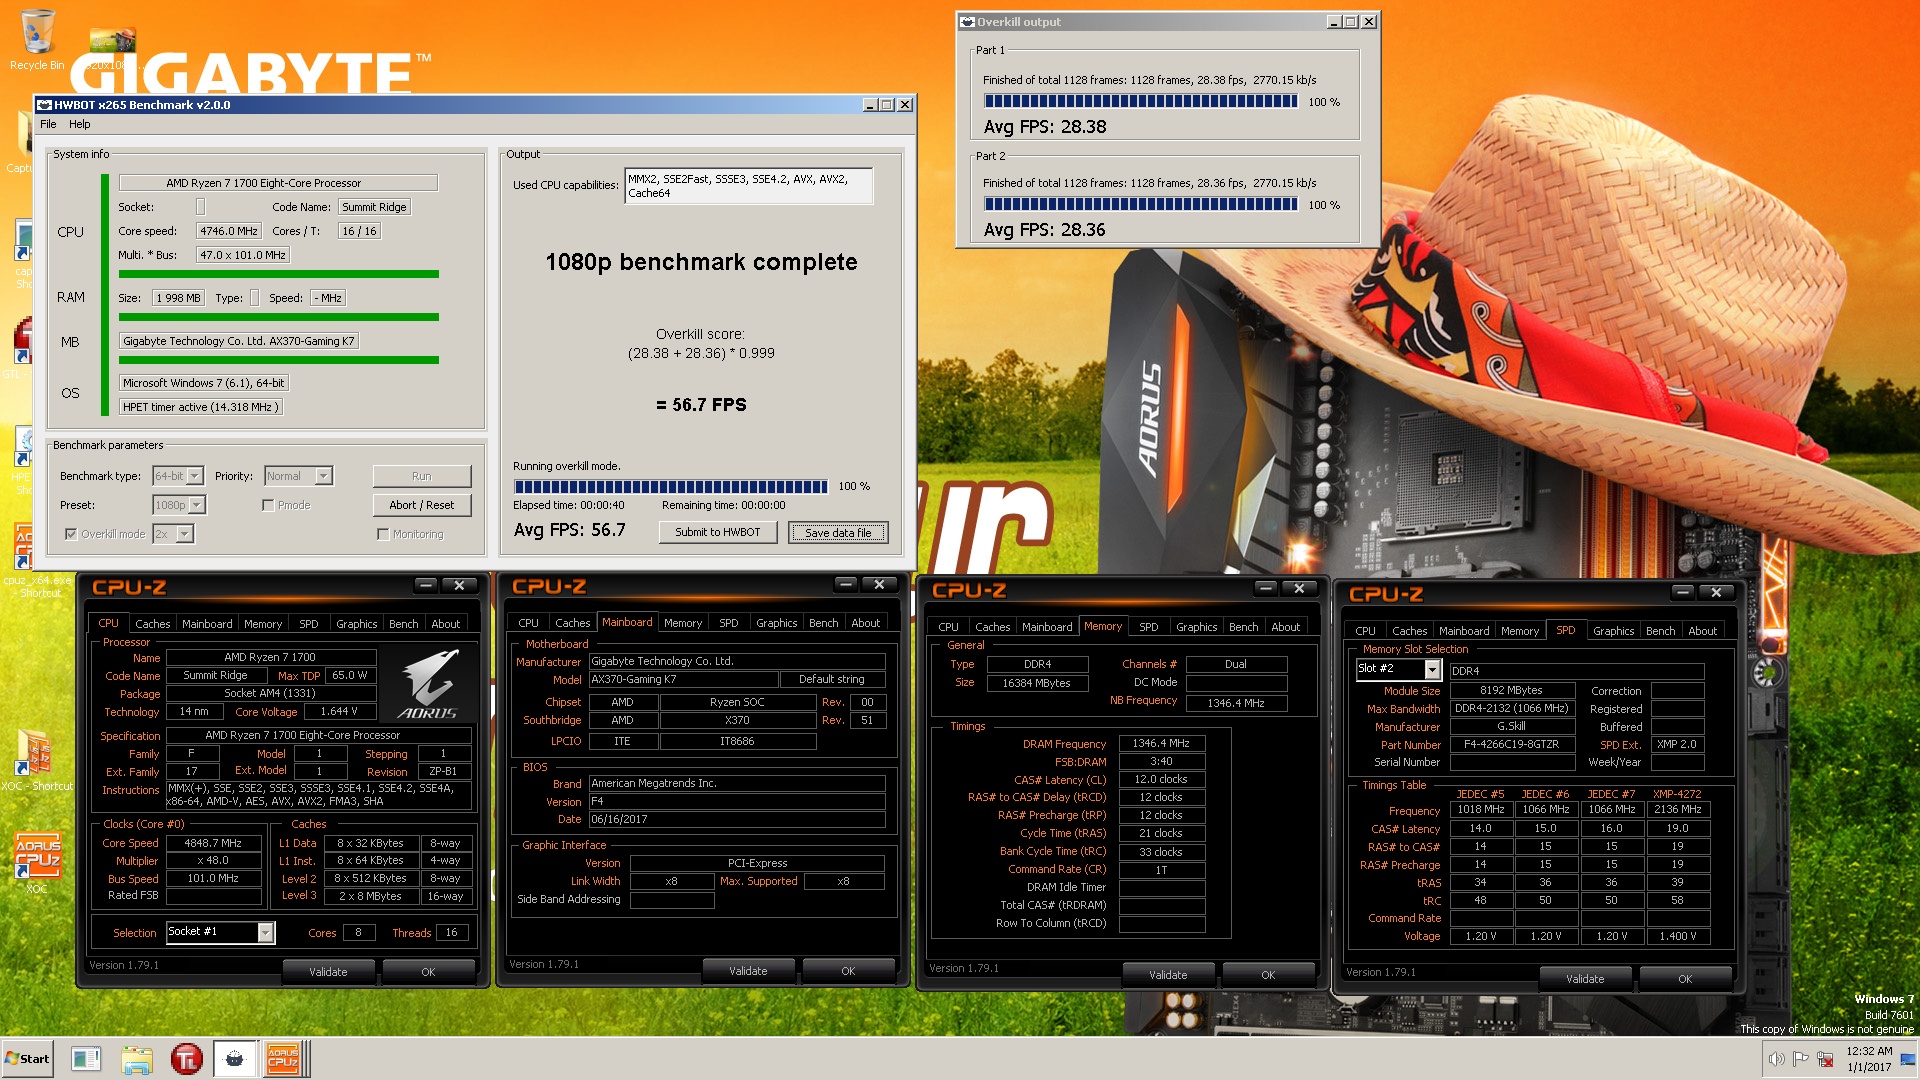
Task: Click the Abort / Reset button
Action: click(x=422, y=505)
